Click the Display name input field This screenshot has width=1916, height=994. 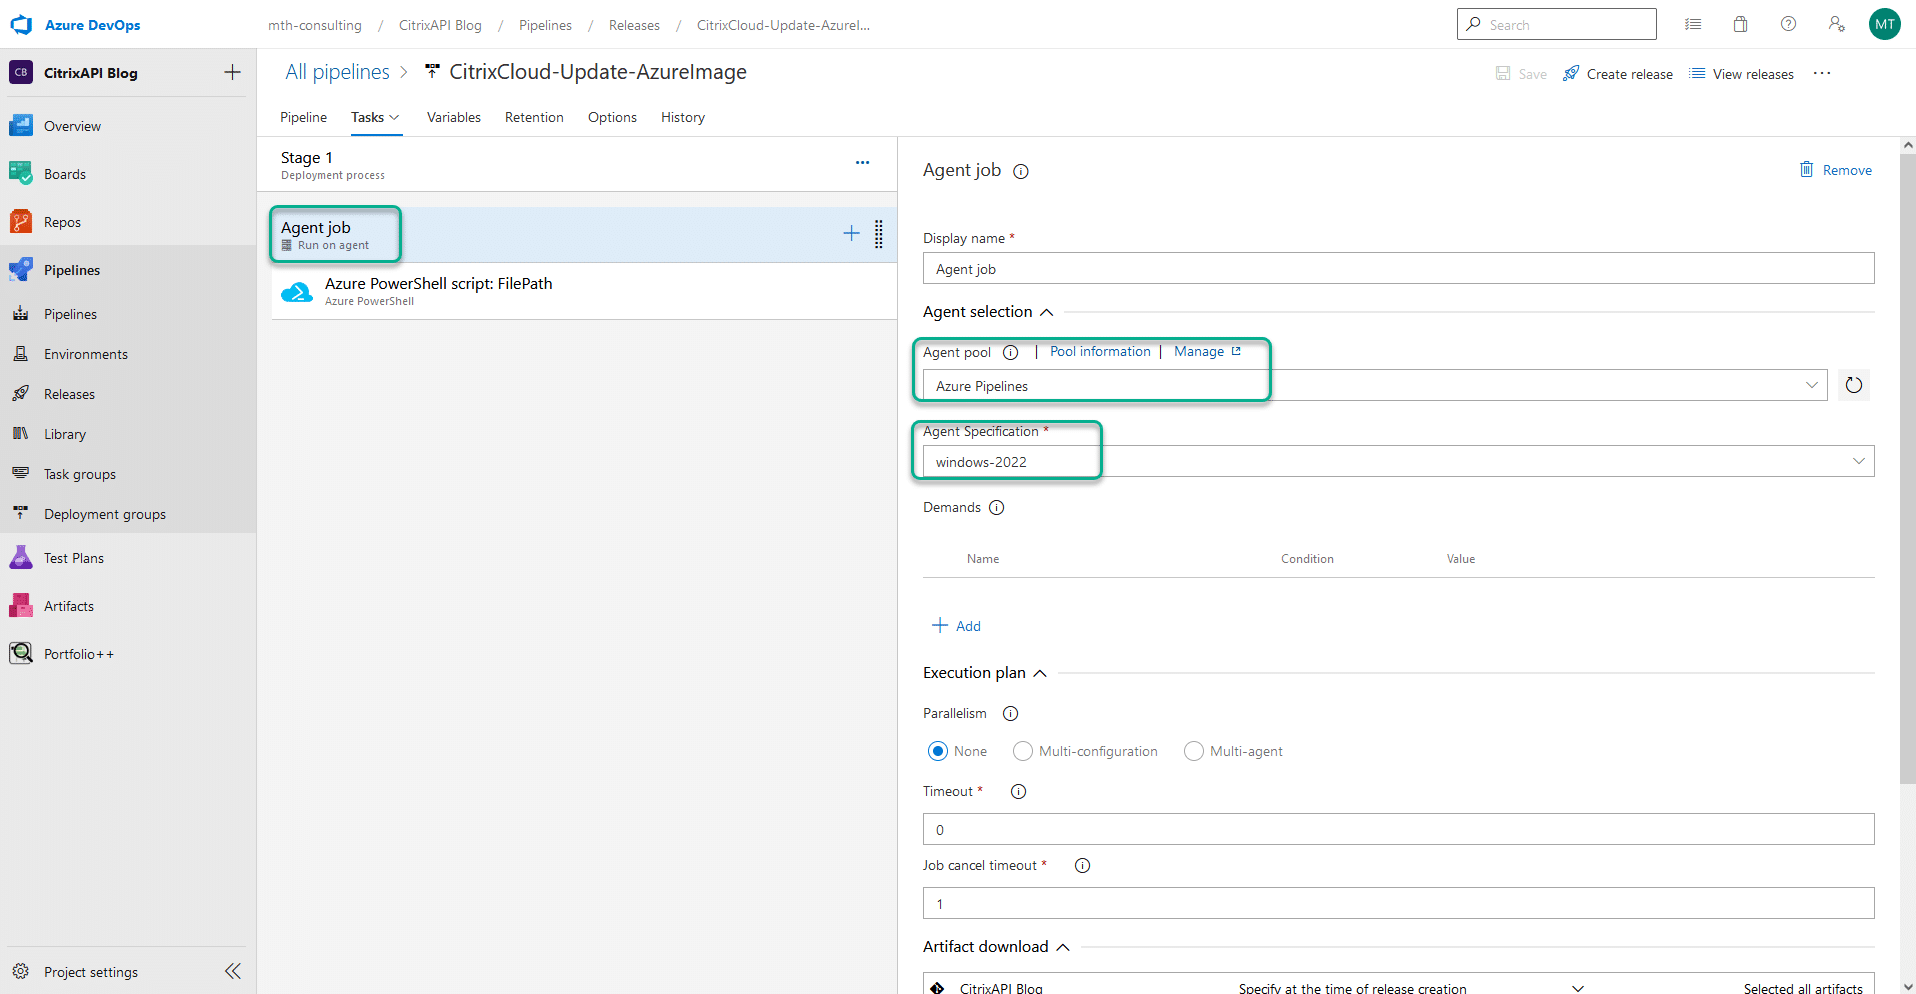pos(1399,268)
